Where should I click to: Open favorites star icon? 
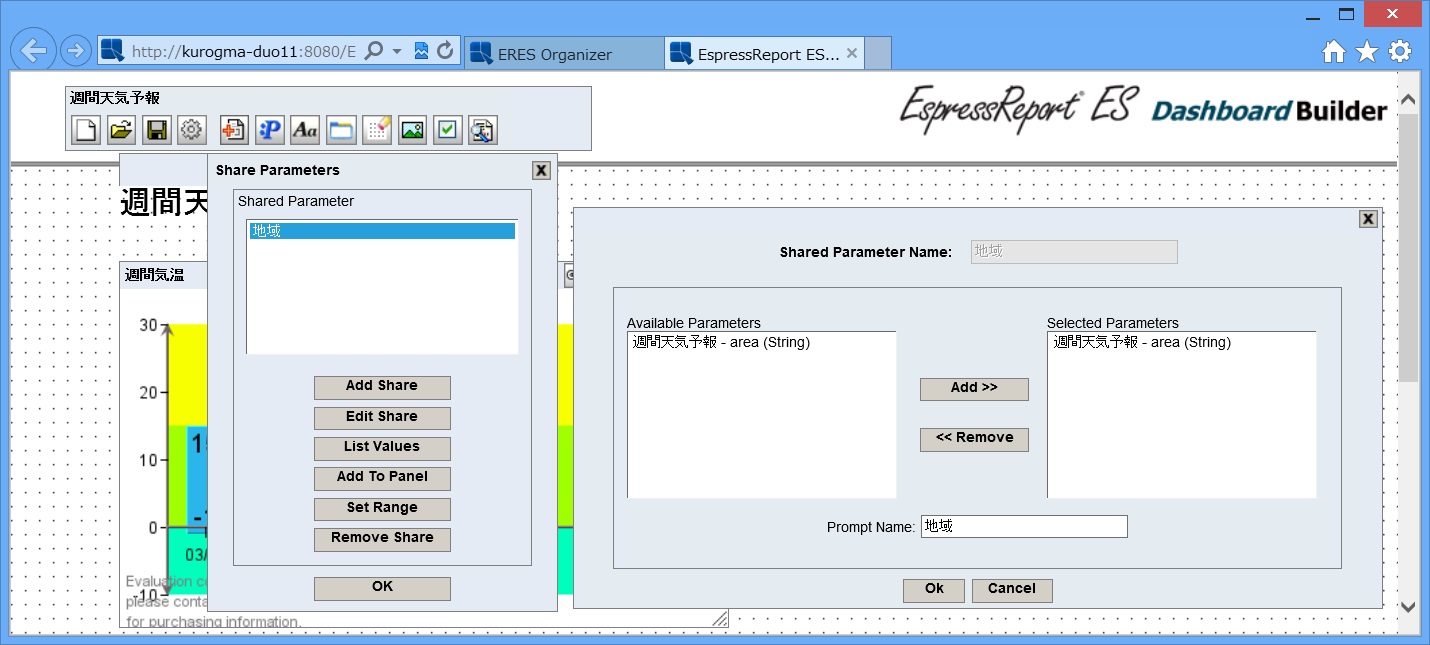[x=1367, y=52]
